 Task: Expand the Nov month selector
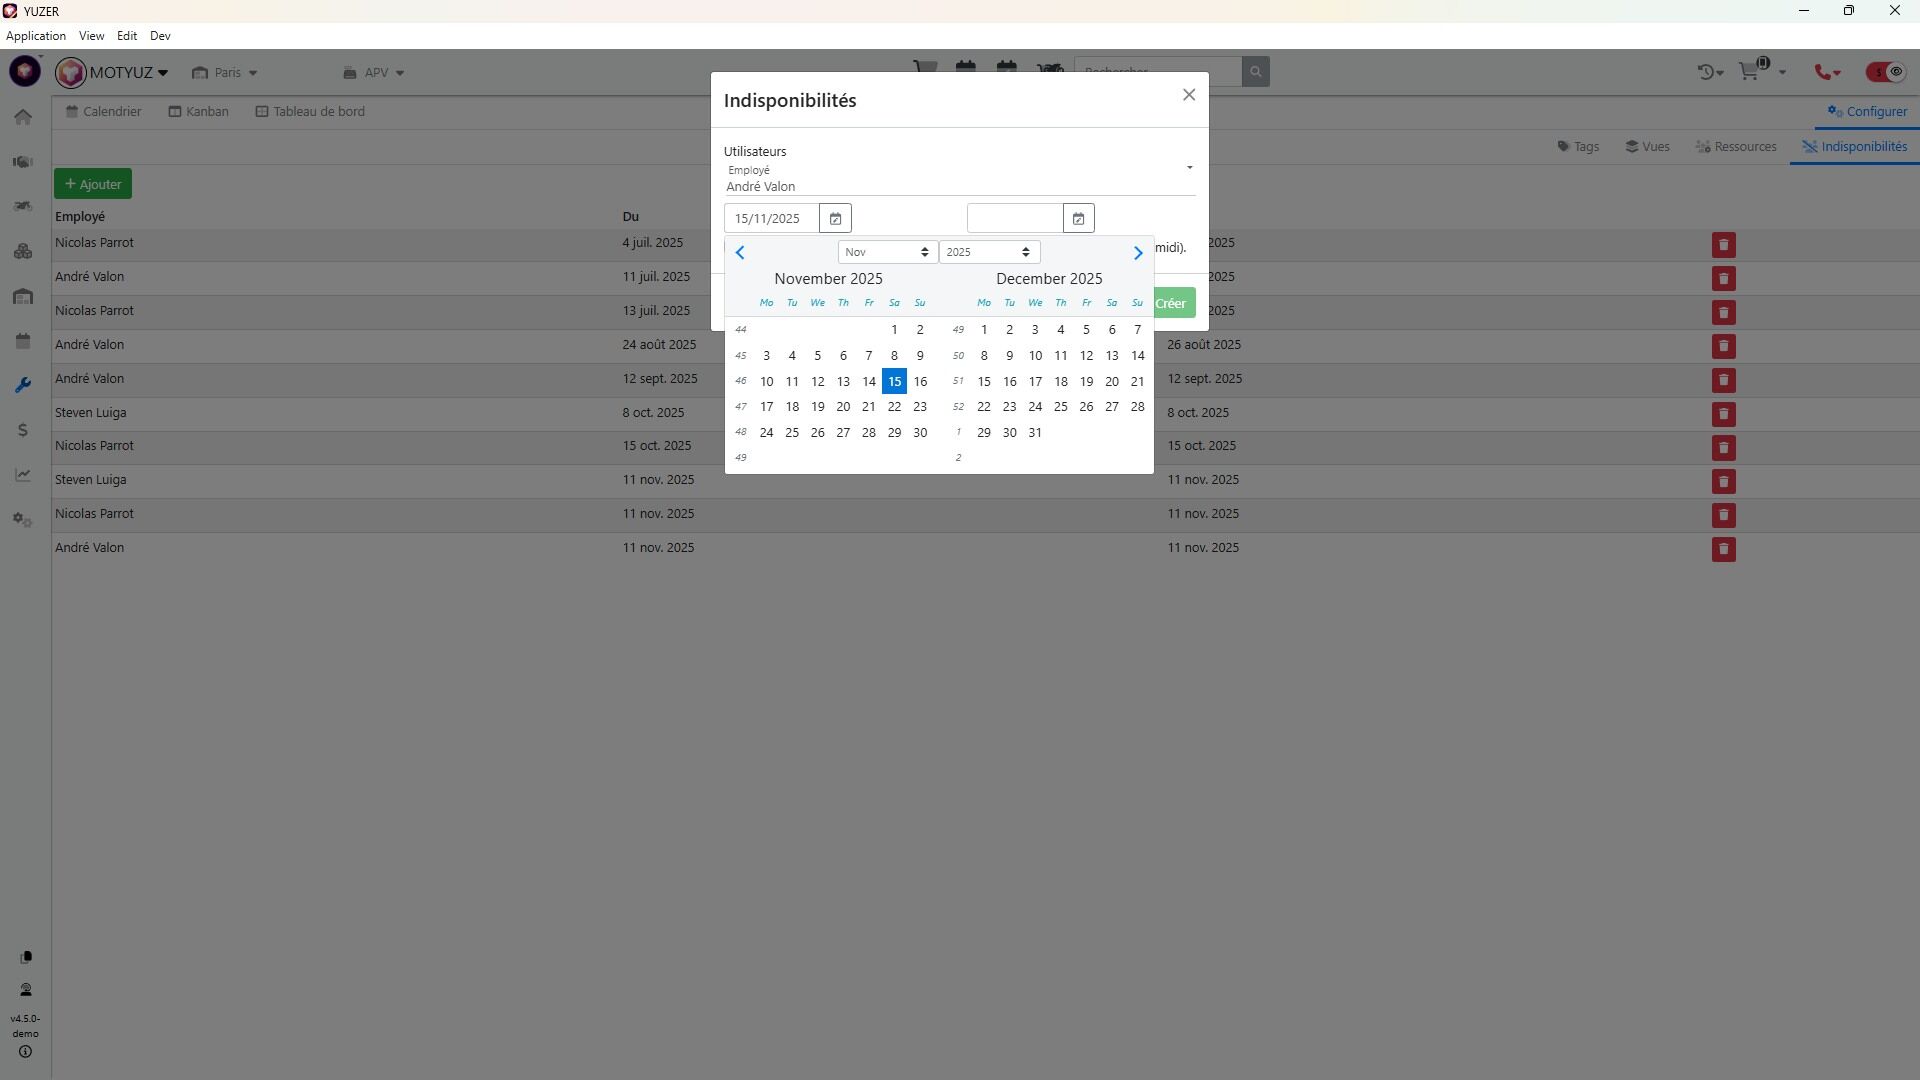tap(886, 253)
